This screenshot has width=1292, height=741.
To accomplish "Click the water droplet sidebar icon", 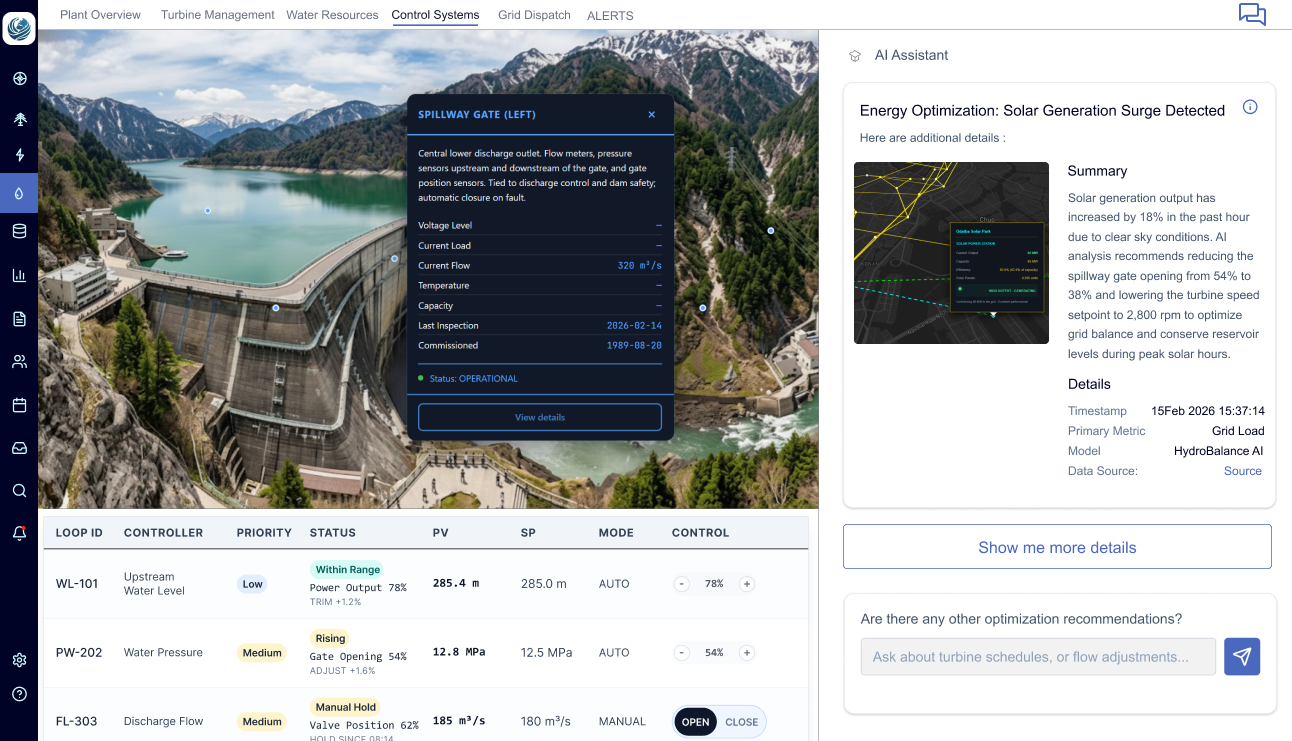I will click(x=19, y=193).
